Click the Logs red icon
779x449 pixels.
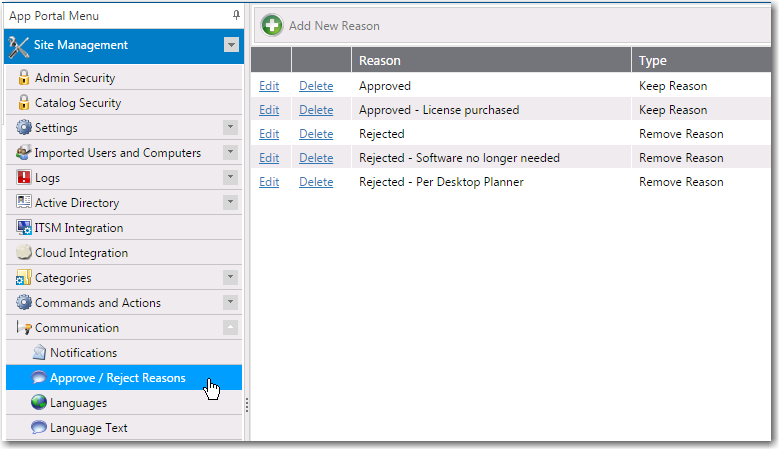[24, 178]
